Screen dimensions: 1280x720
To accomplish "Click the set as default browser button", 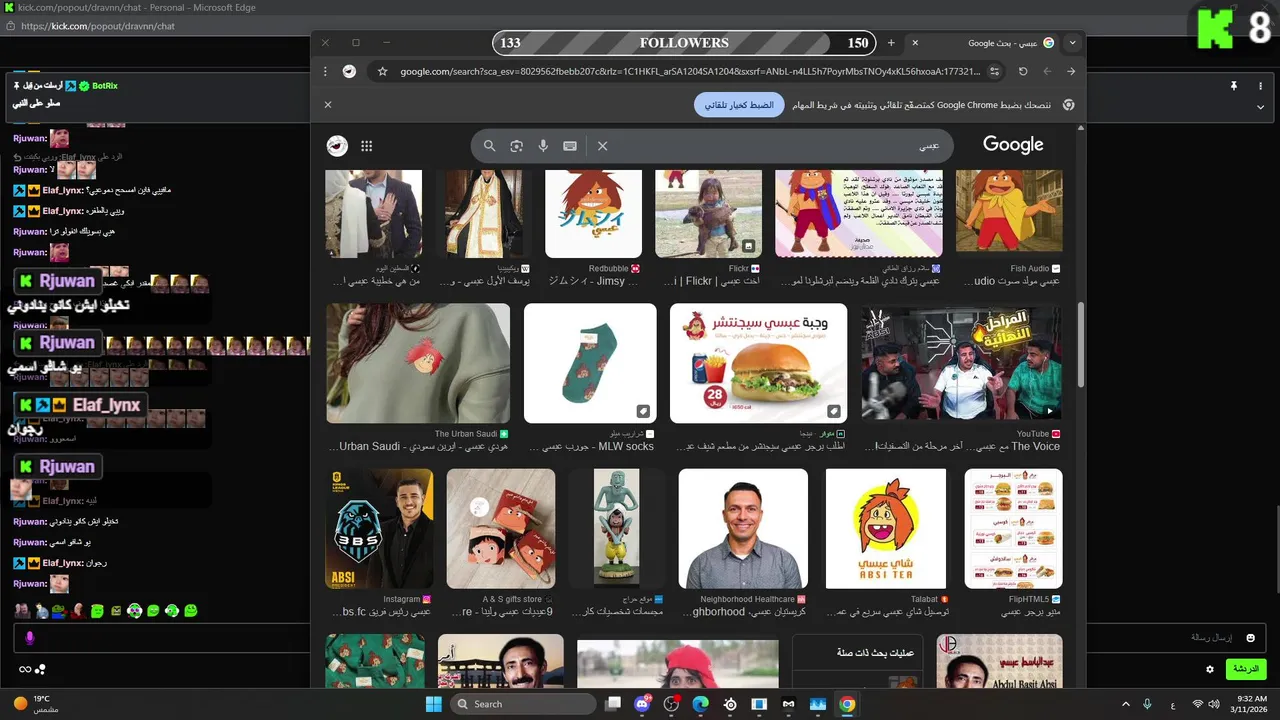I will click(x=739, y=104).
